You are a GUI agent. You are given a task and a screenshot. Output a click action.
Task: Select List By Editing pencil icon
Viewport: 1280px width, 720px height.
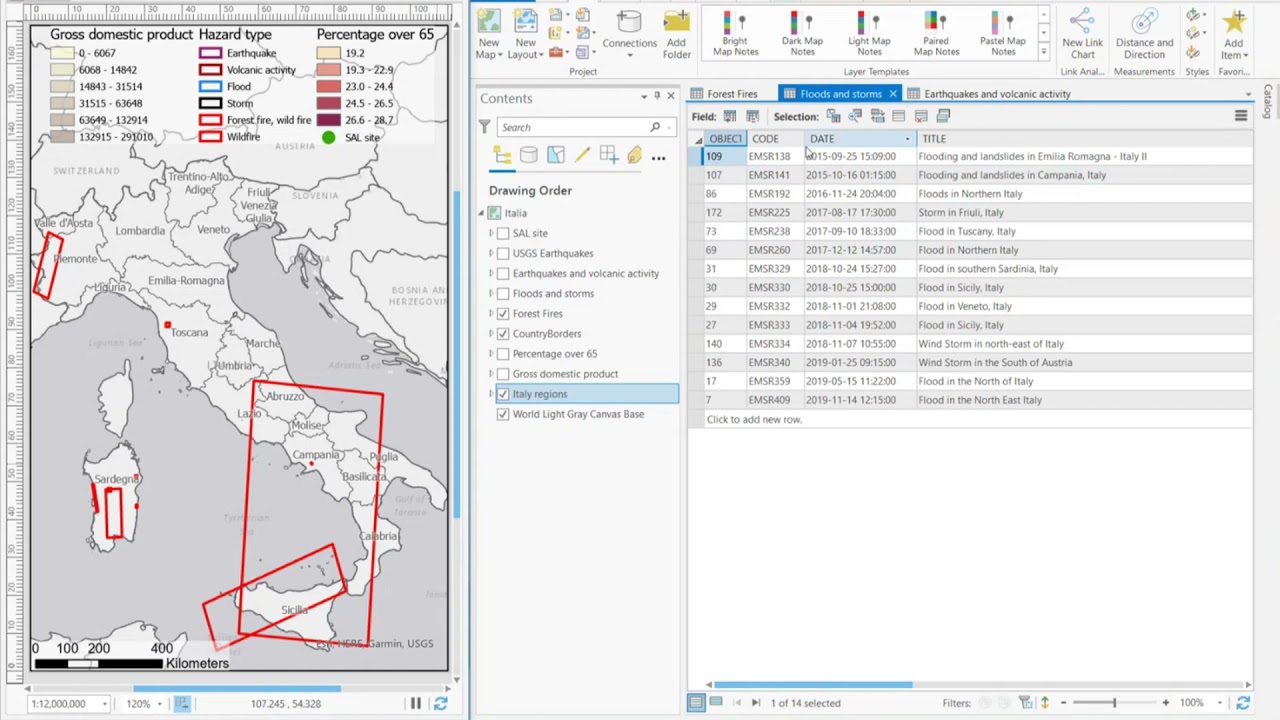click(582, 156)
